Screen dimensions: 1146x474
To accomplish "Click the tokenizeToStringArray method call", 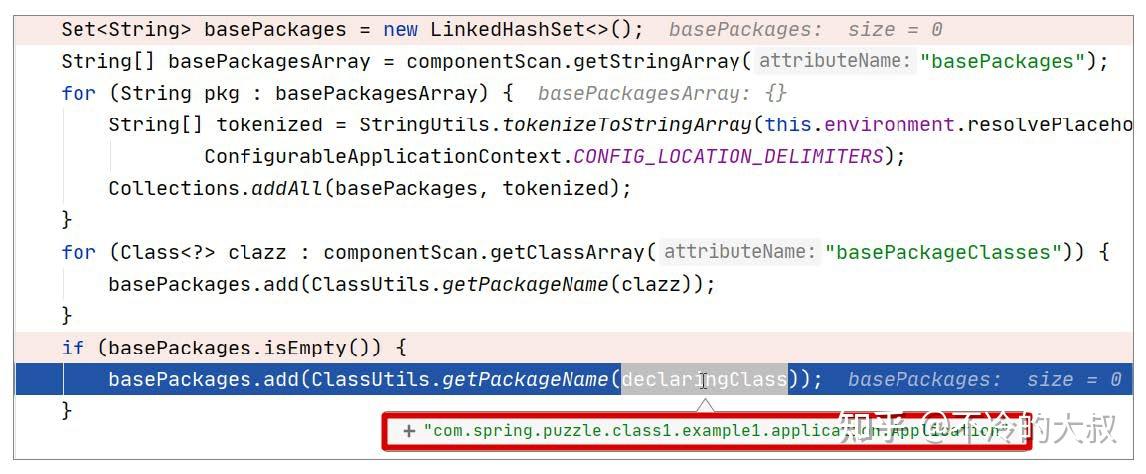I will click(x=626, y=125).
